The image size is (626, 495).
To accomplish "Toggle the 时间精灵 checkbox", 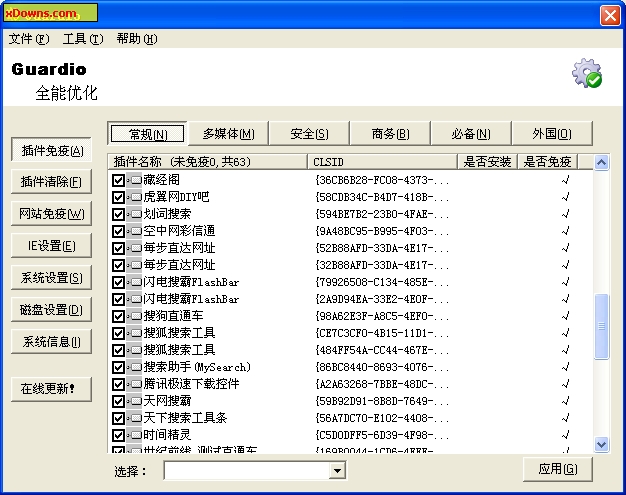I will [x=118, y=435].
